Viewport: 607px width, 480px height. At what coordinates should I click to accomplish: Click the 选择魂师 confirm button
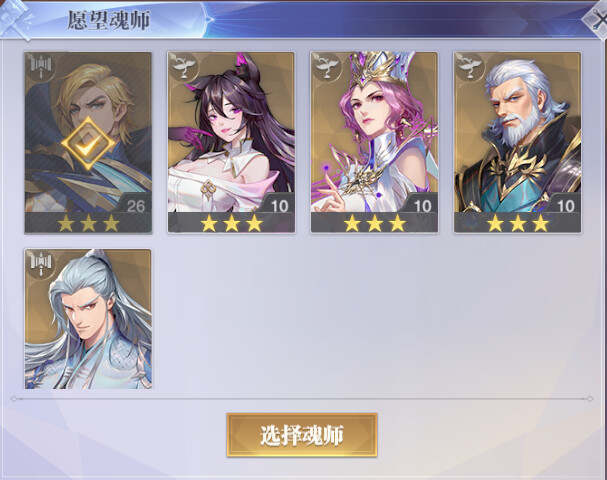click(x=302, y=435)
